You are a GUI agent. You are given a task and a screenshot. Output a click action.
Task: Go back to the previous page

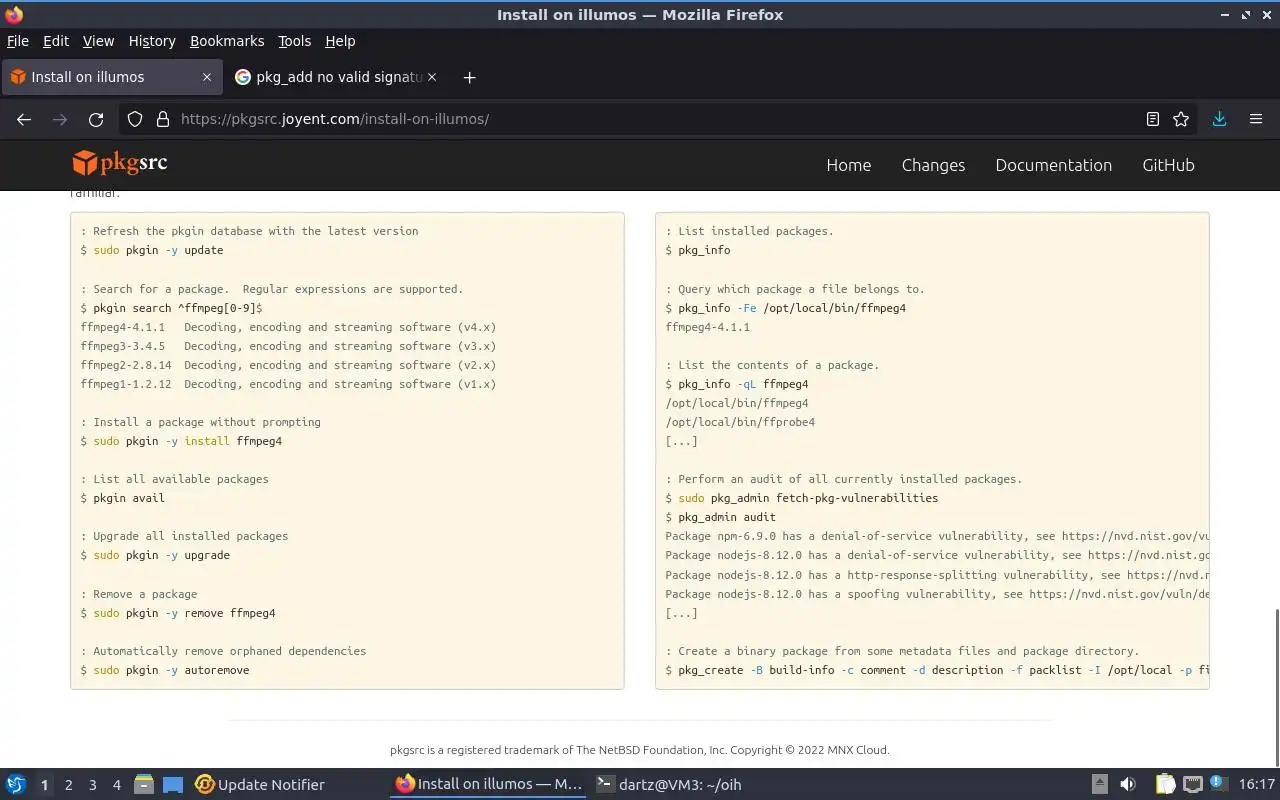24,119
